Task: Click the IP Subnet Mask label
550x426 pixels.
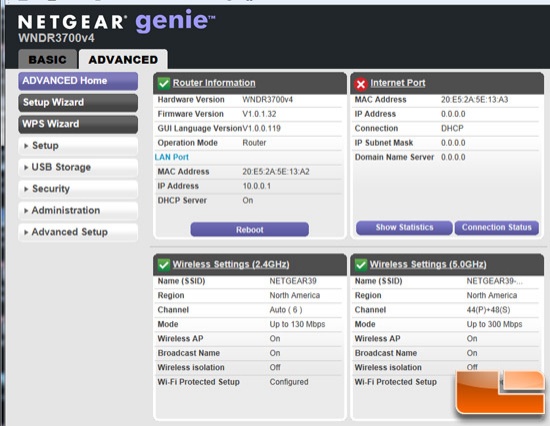Action: click(384, 143)
